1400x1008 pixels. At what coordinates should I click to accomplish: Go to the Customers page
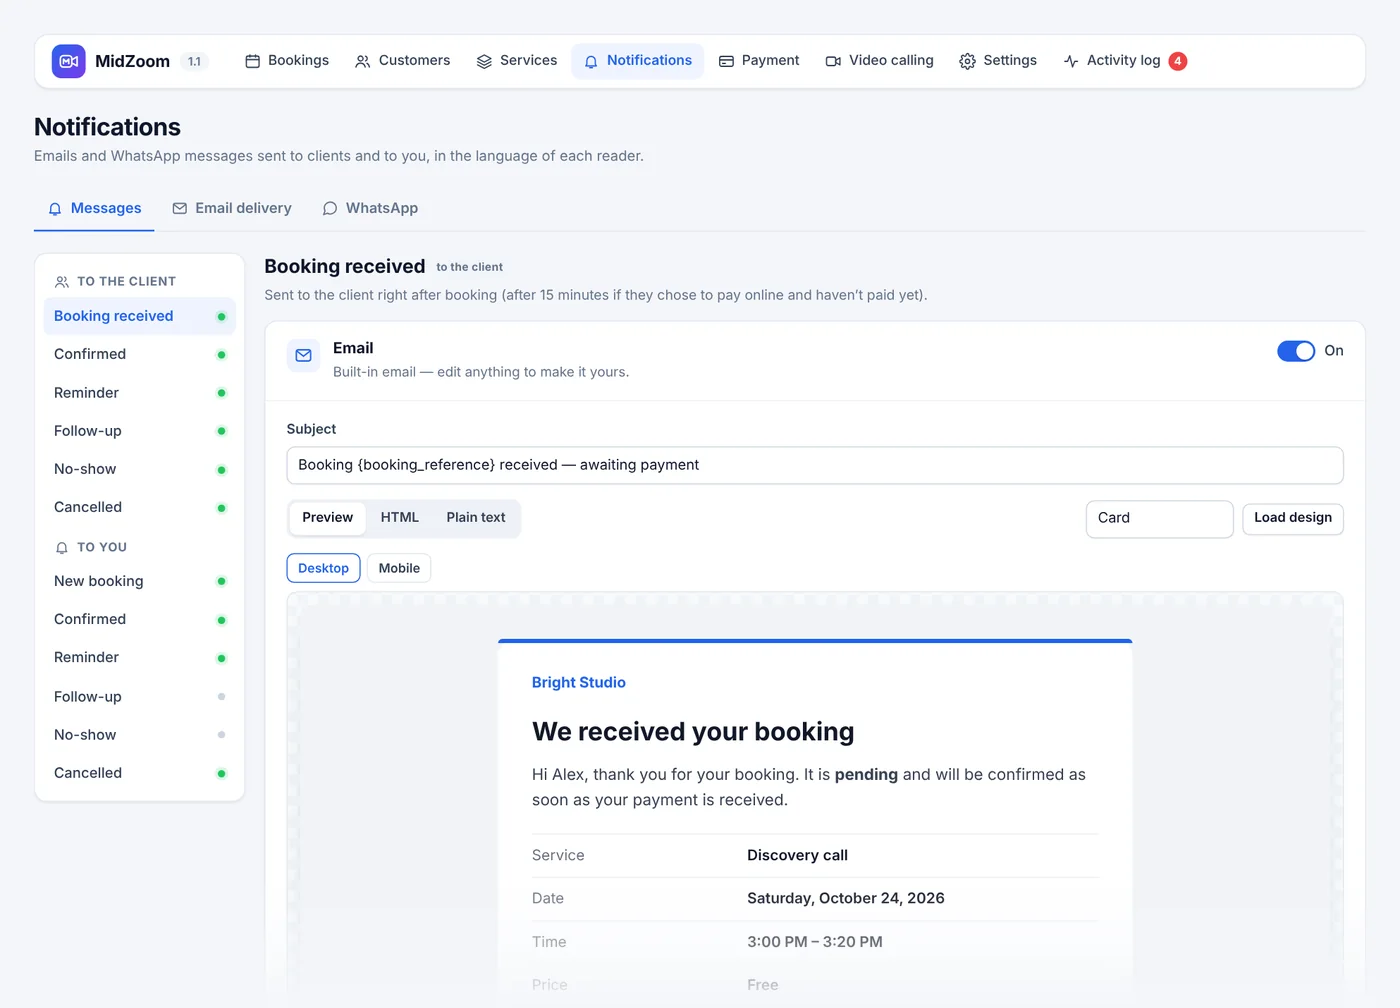point(402,61)
